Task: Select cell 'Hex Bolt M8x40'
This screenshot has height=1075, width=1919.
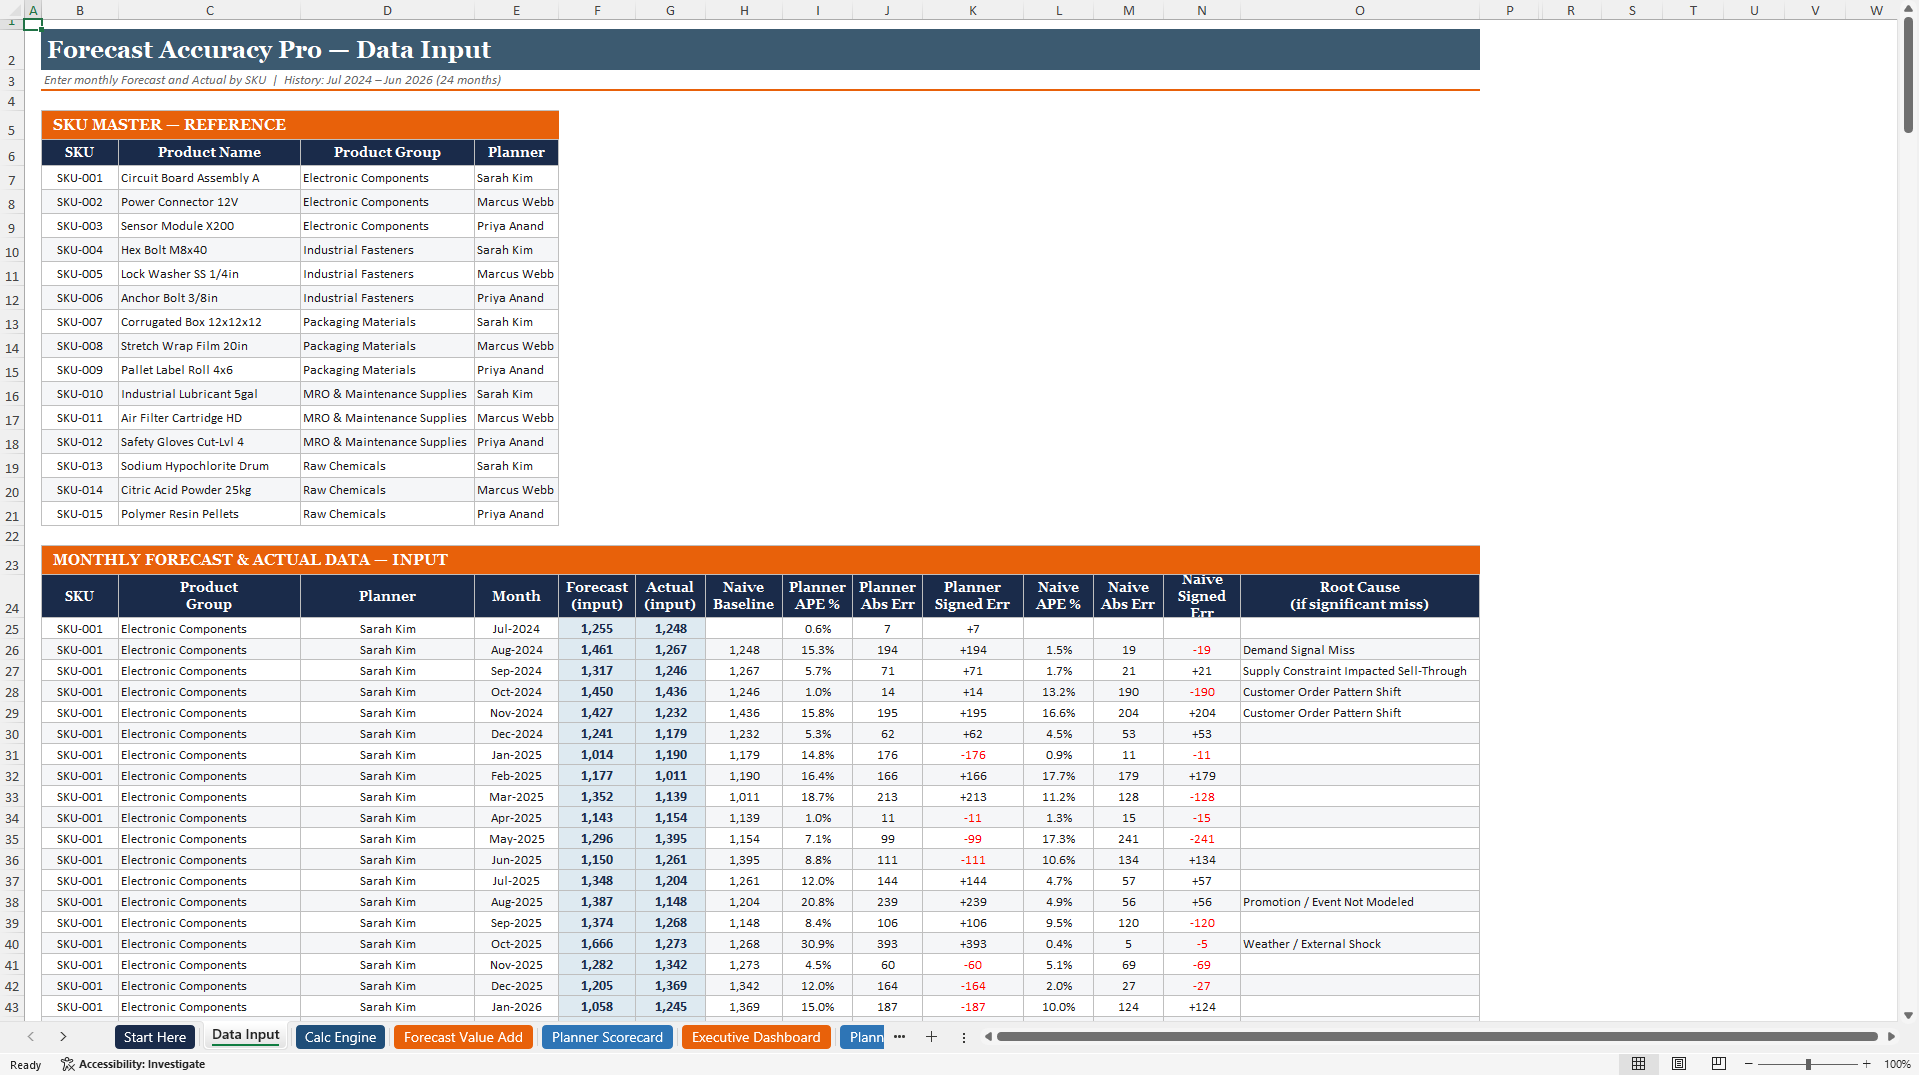Action: (x=209, y=250)
